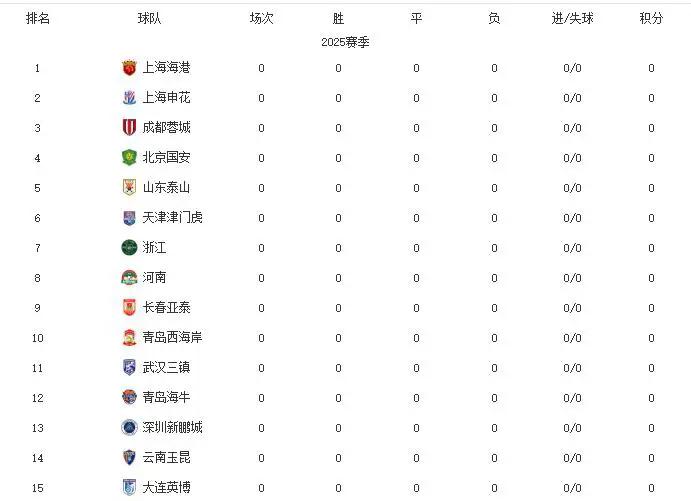Click the 2025赛季 season row label
This screenshot has width=691, height=501.
point(346,42)
